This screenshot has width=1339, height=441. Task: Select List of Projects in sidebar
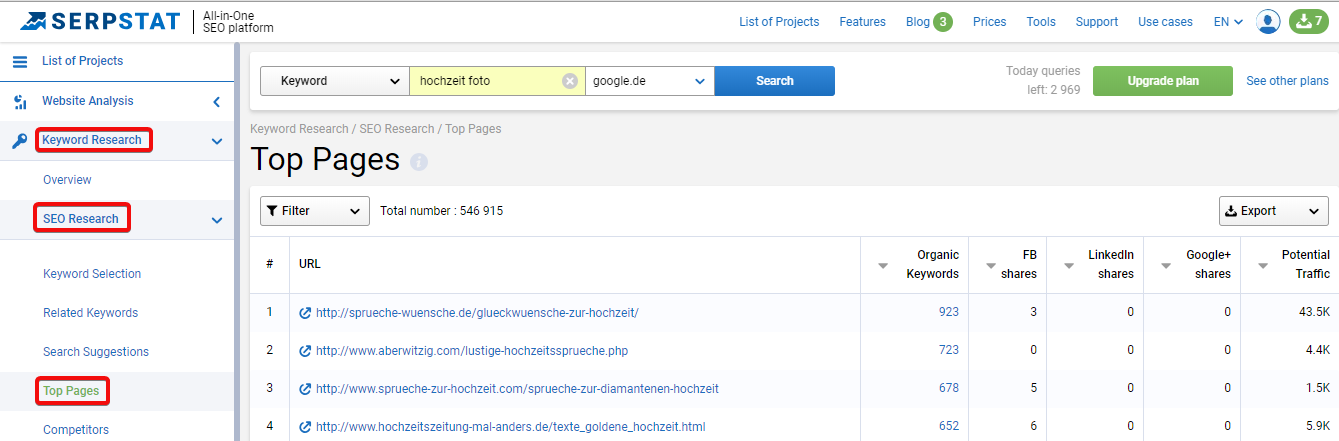(82, 61)
